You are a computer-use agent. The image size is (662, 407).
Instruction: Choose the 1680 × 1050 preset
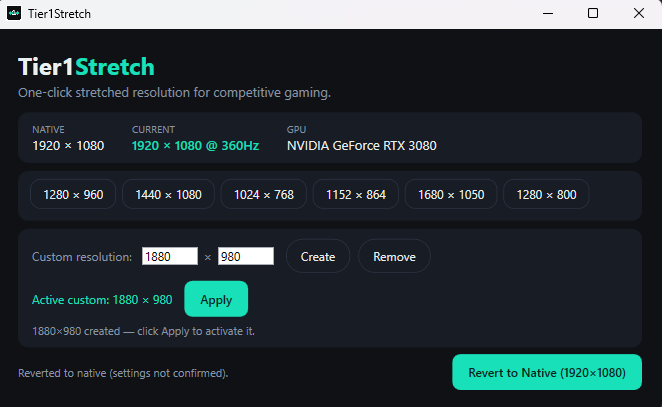tap(451, 194)
